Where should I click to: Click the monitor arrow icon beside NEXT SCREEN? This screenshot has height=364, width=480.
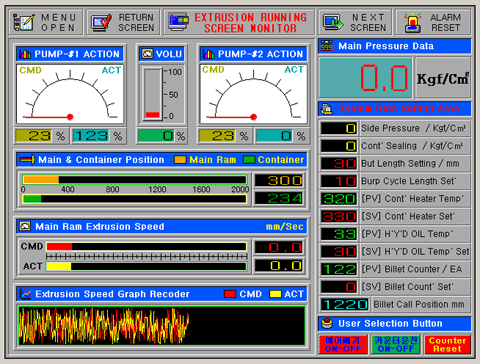coord(333,22)
